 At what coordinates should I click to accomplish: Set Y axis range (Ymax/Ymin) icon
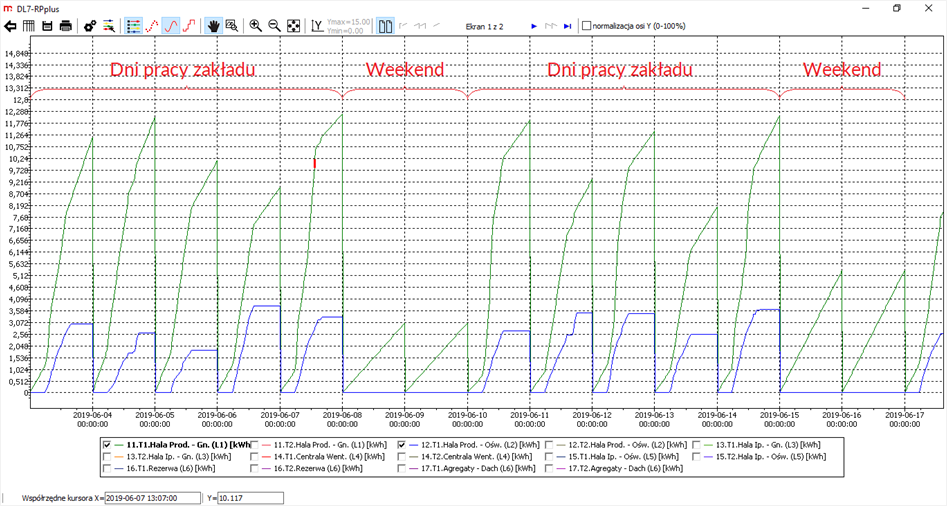pyautogui.click(x=317, y=26)
